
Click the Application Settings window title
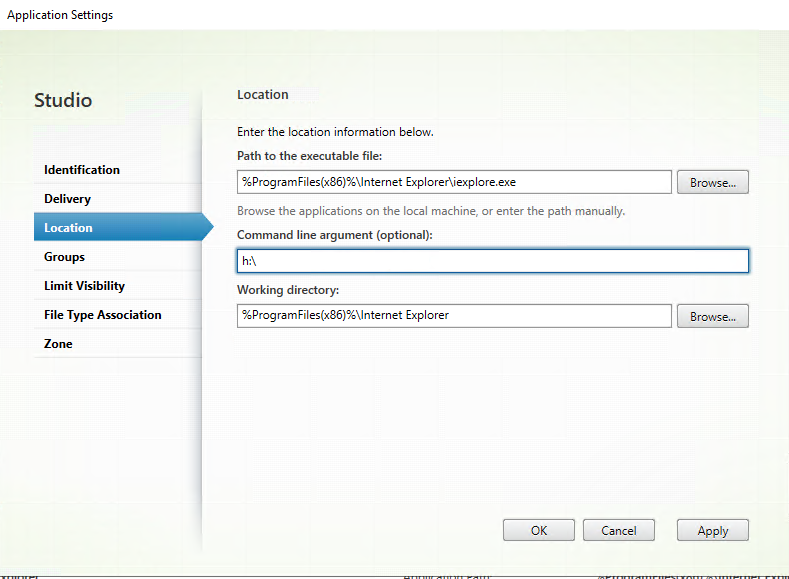point(60,15)
